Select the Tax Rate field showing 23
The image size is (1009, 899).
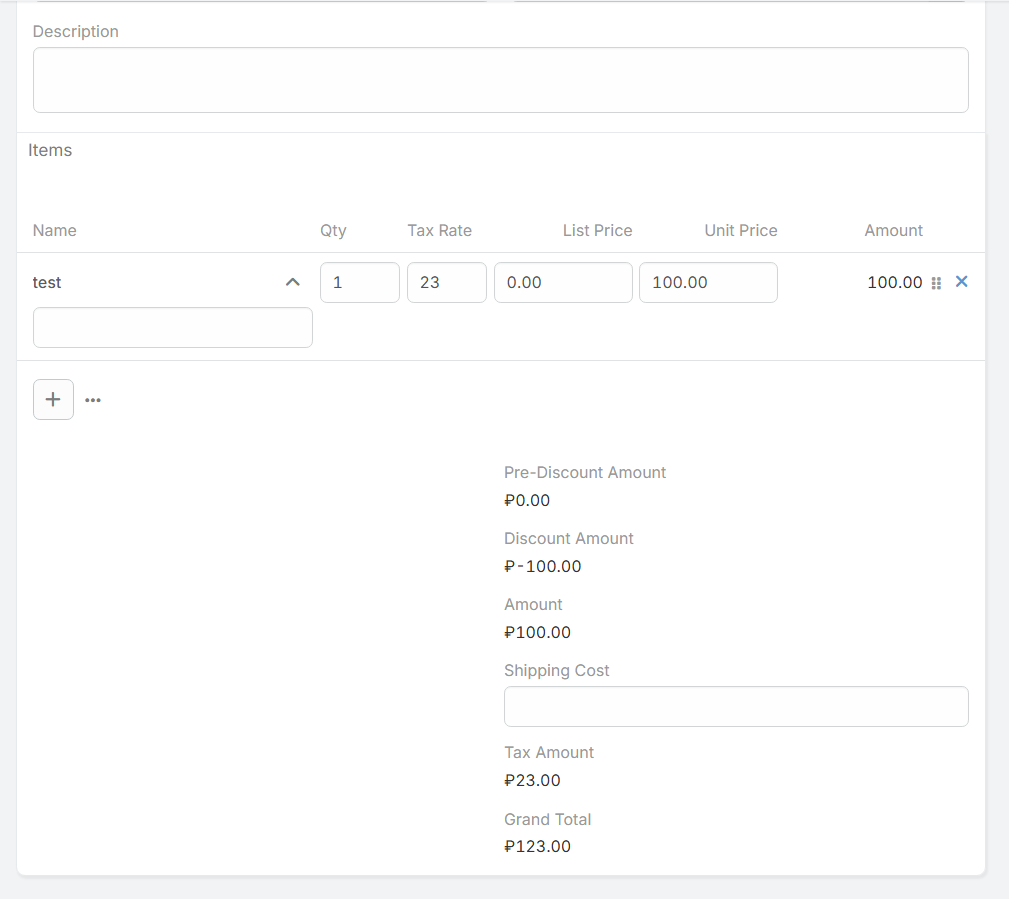click(x=446, y=282)
